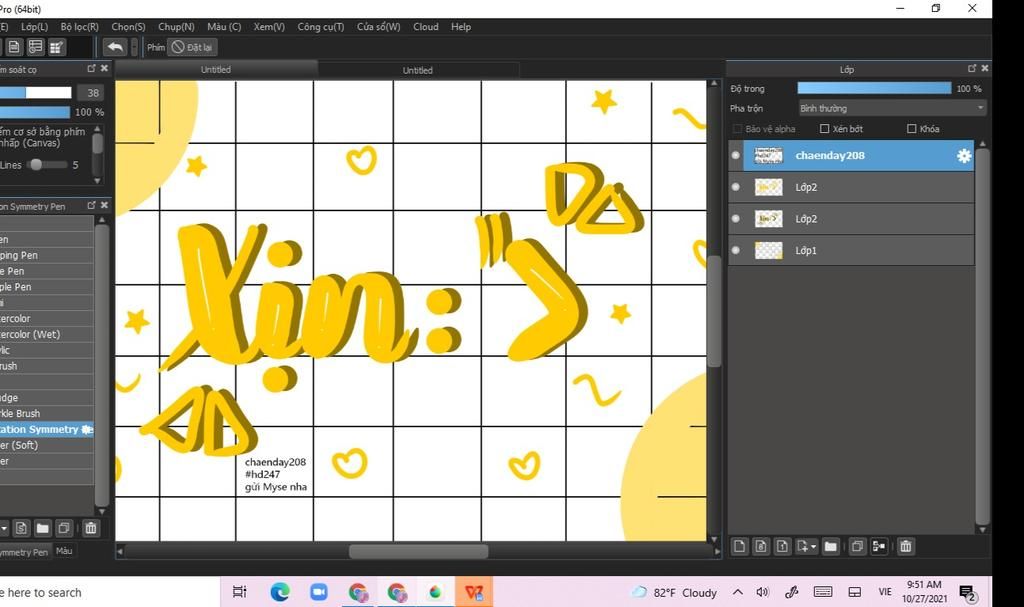This screenshot has width=1024, height=607.
Task: Close the Lớp layer panel
Action: pyautogui.click(x=985, y=69)
